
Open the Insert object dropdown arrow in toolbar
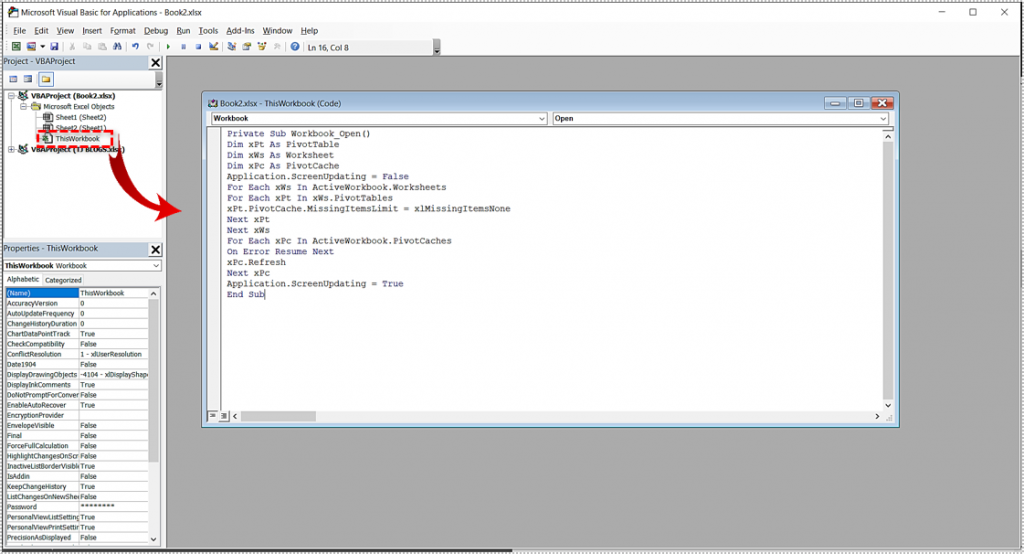click(42, 47)
